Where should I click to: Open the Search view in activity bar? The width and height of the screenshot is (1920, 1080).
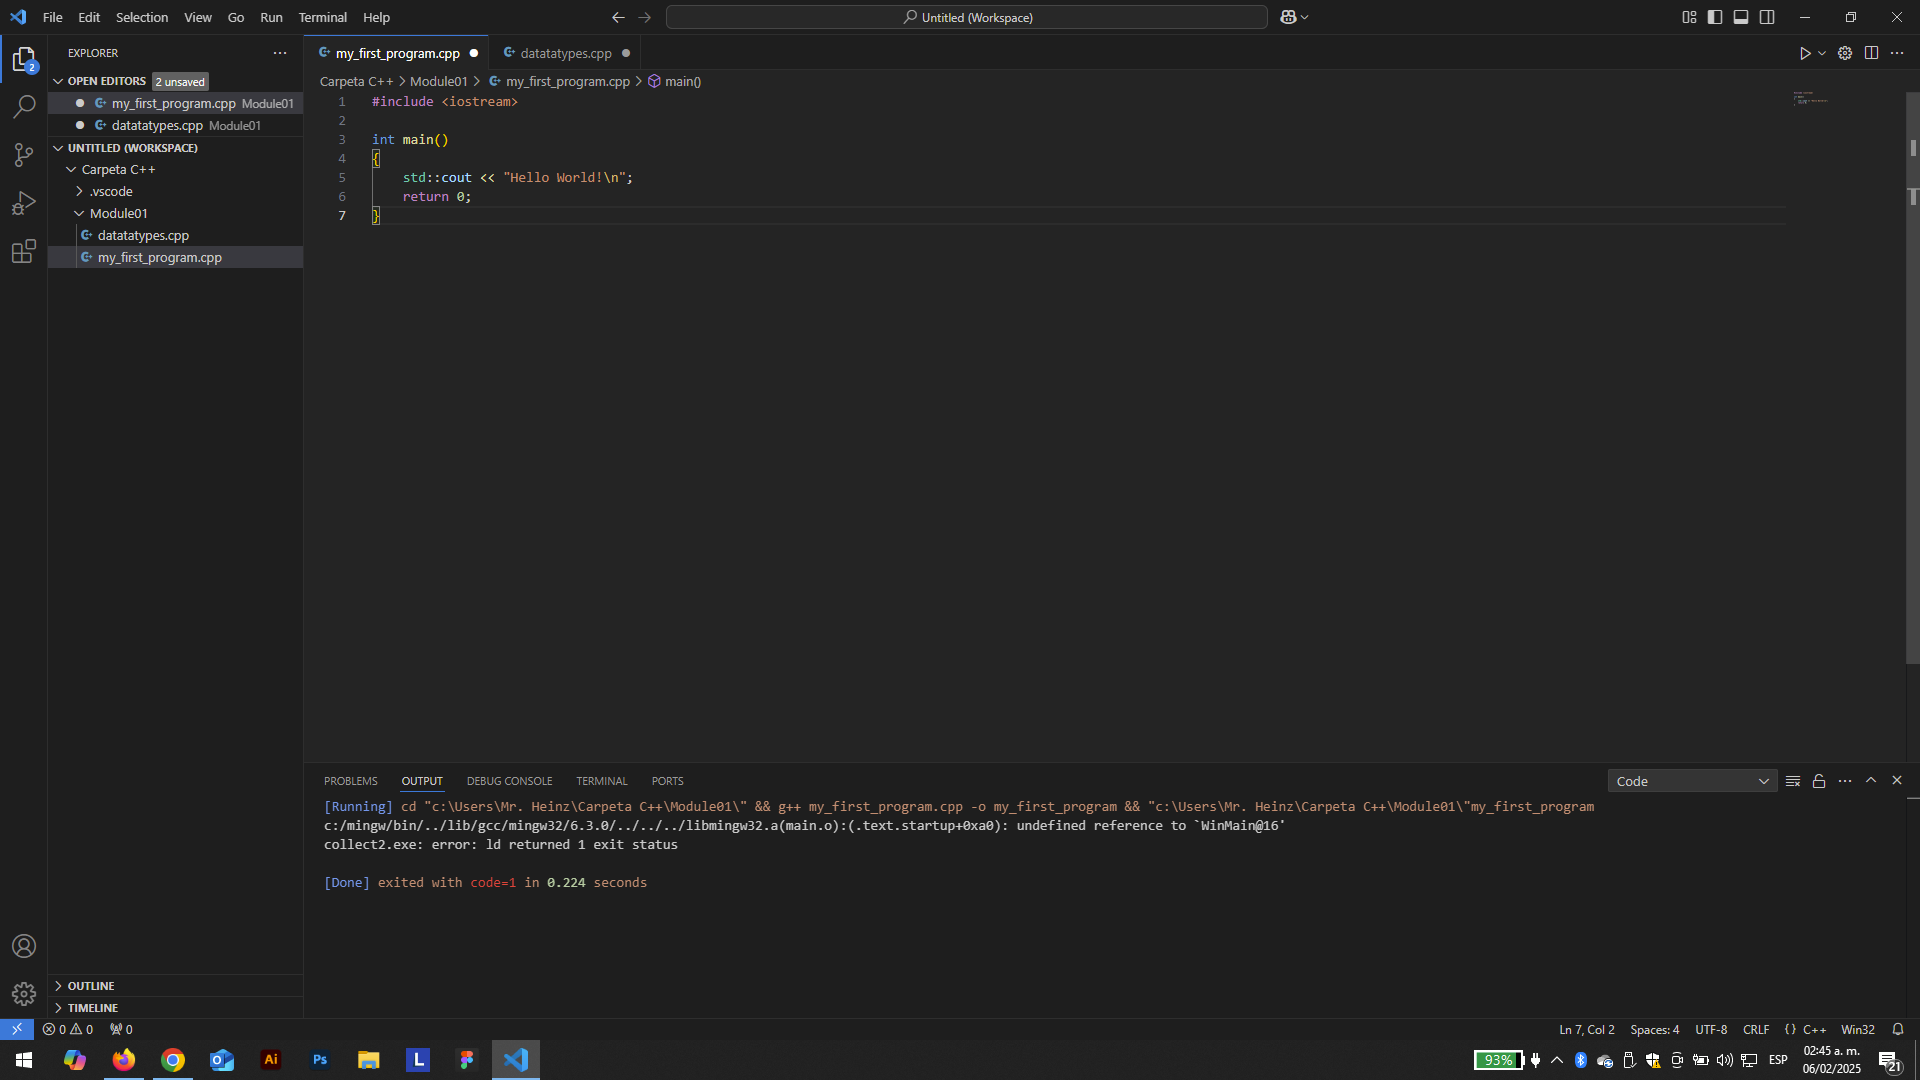(24, 106)
